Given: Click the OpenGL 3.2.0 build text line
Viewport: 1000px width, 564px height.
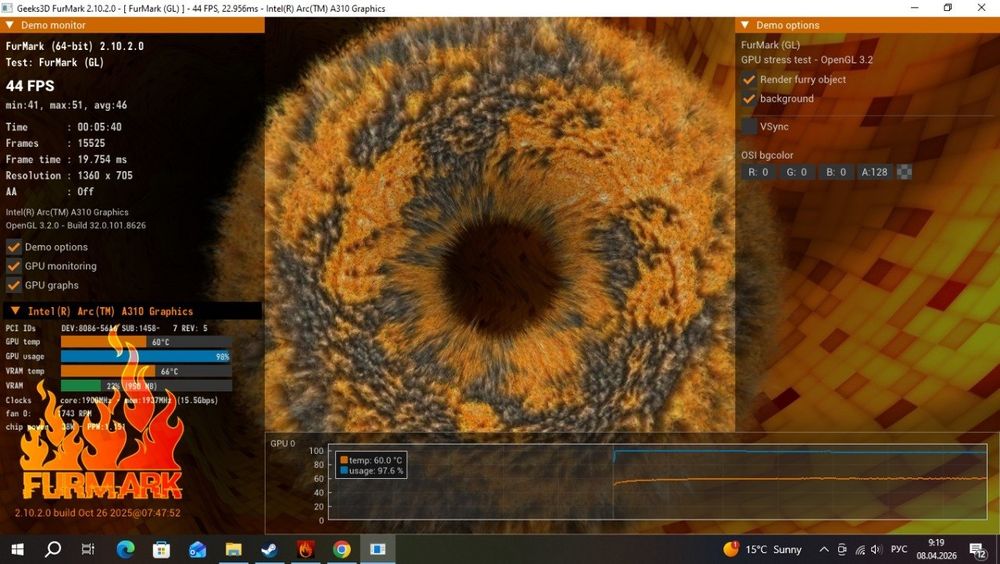Looking at the screenshot, I should (x=76, y=225).
